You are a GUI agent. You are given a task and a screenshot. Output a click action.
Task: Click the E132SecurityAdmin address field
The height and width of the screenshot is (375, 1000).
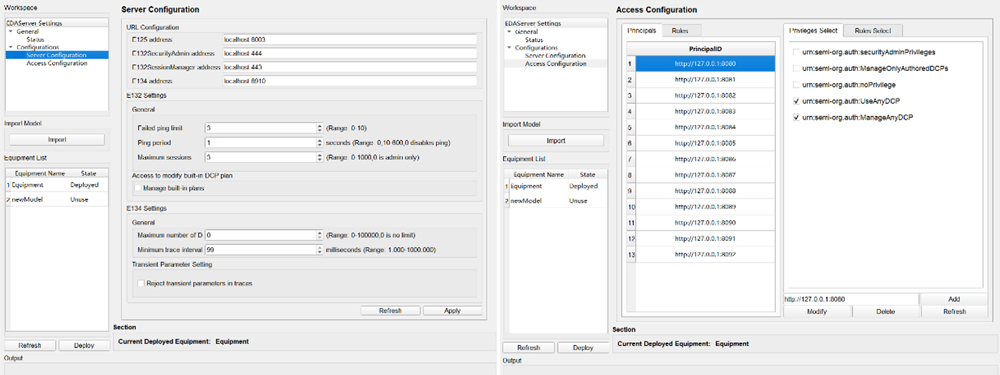pyautogui.click(x=349, y=54)
